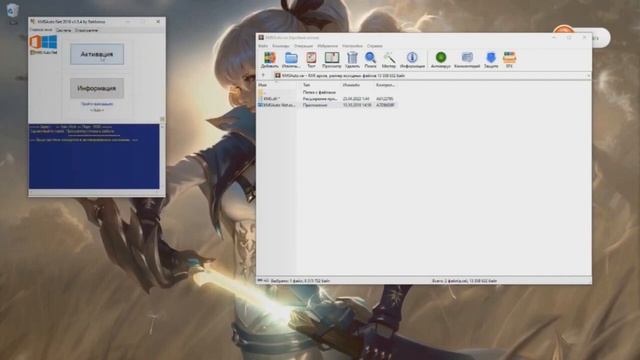Click Office and Windows logo in KMSAuto window
Screen dimensions: 640x360
click(x=43, y=44)
